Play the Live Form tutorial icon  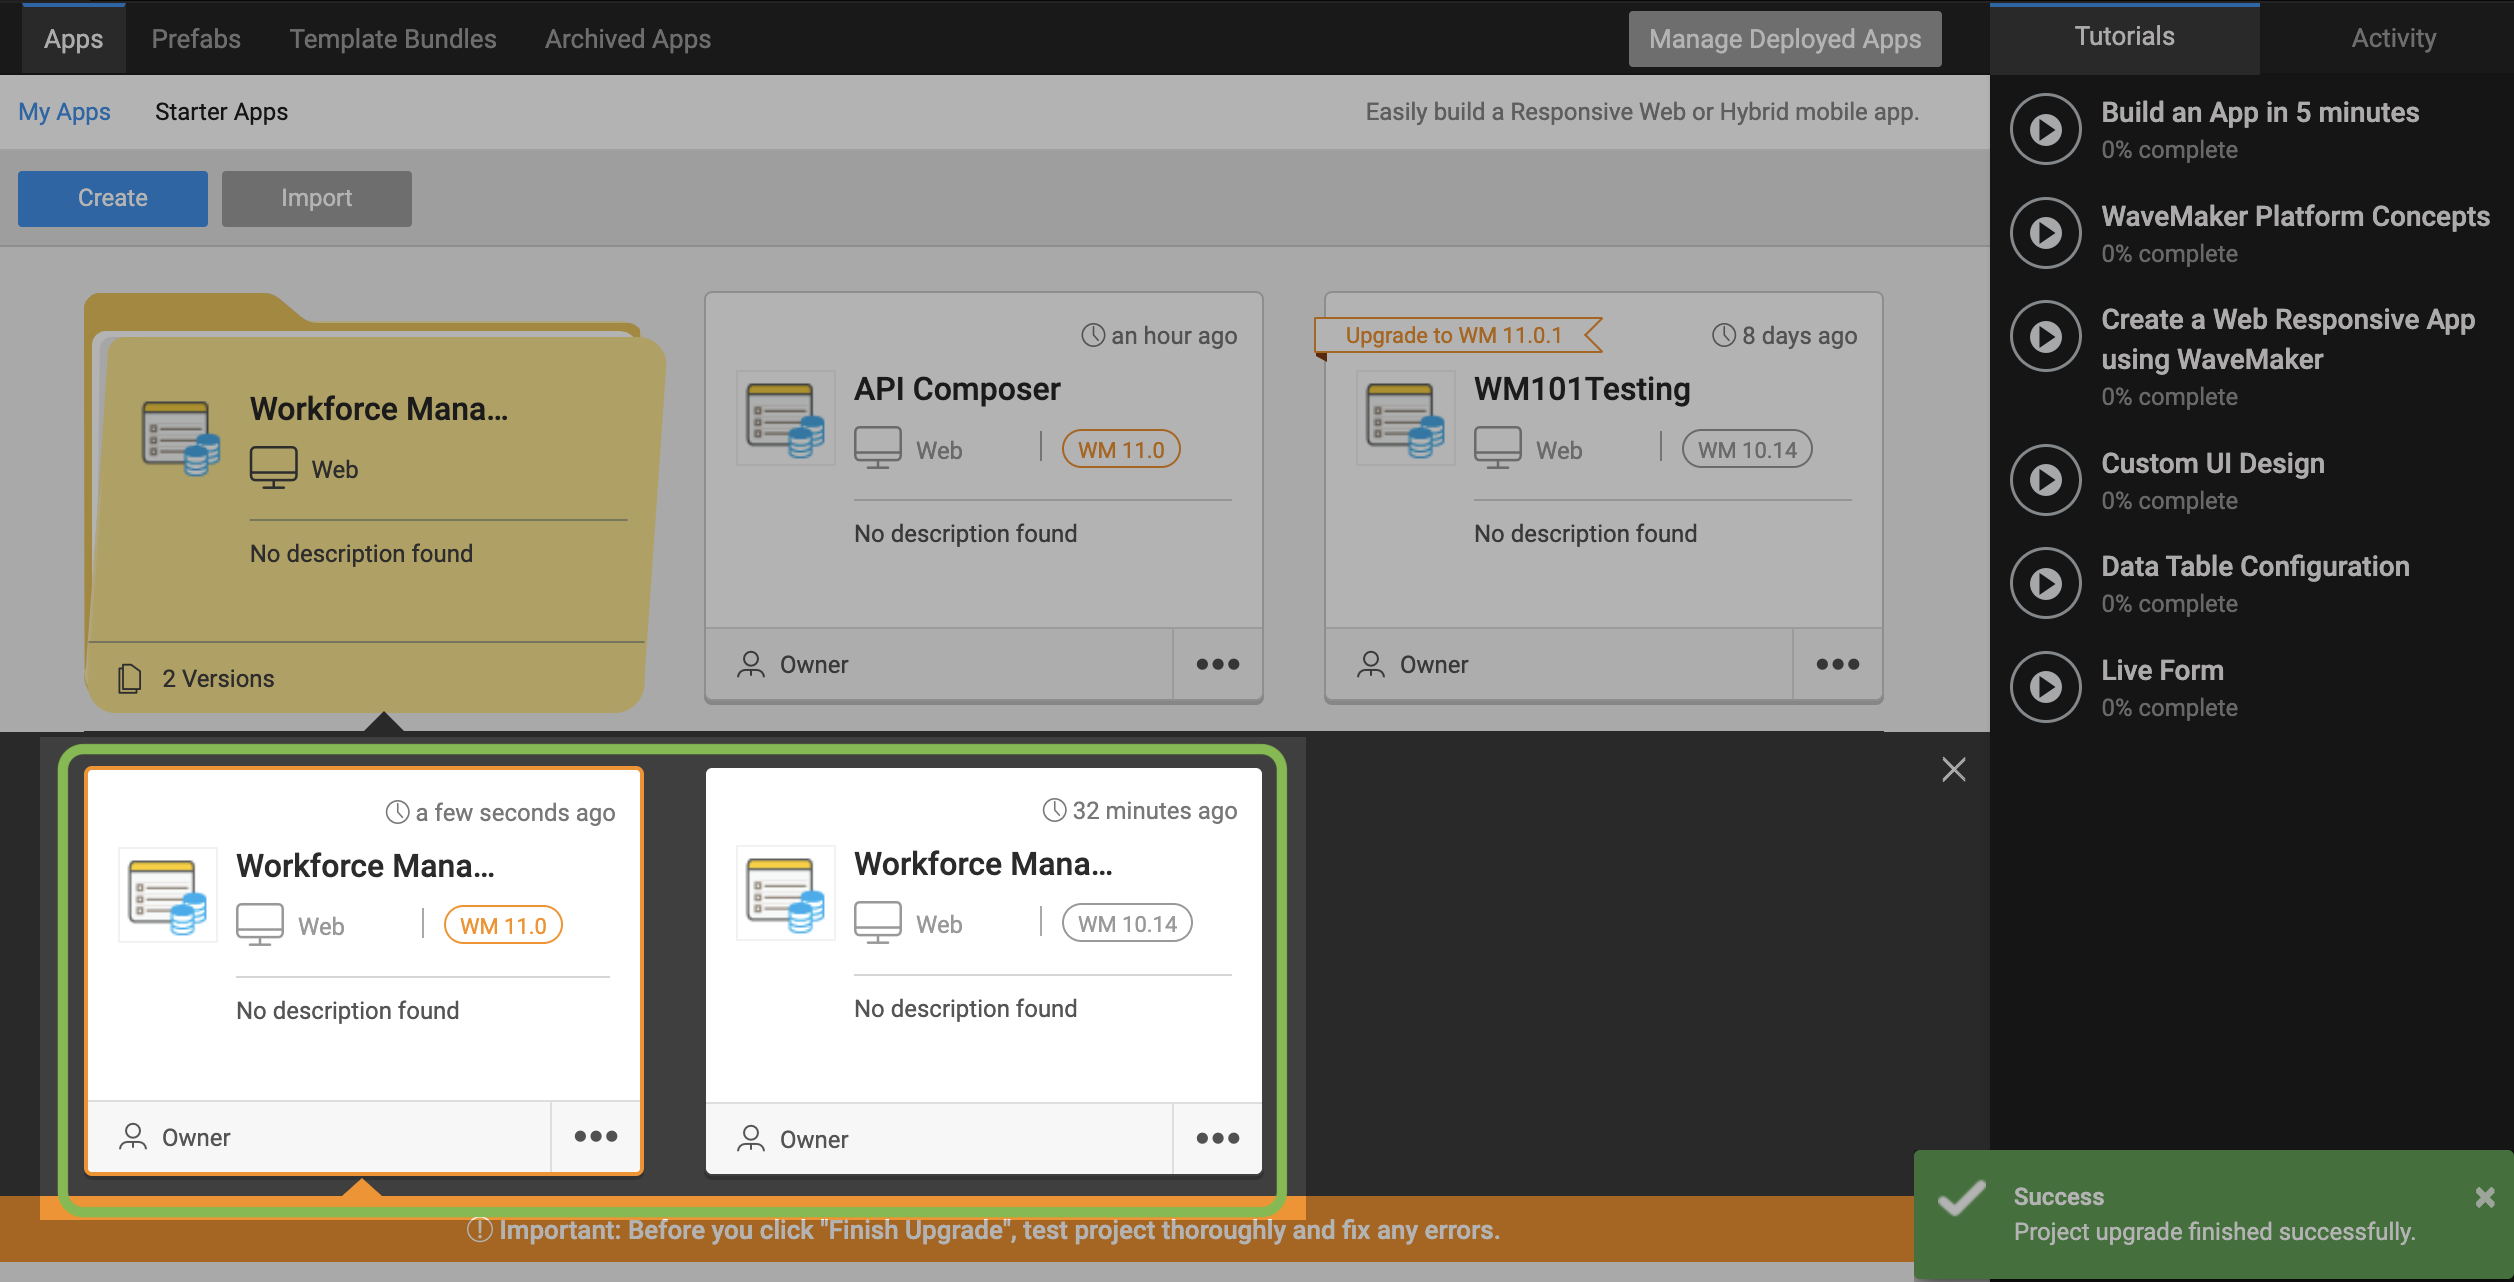(2045, 687)
